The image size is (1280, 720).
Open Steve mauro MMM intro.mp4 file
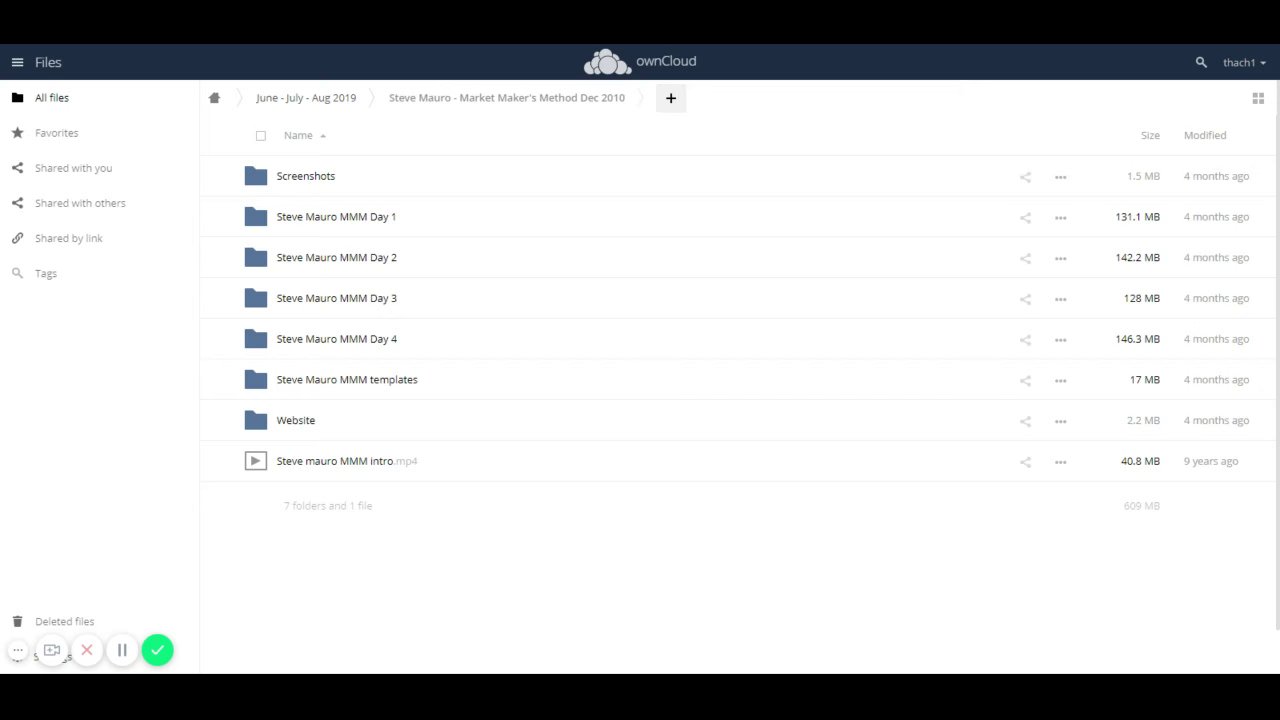coord(347,461)
